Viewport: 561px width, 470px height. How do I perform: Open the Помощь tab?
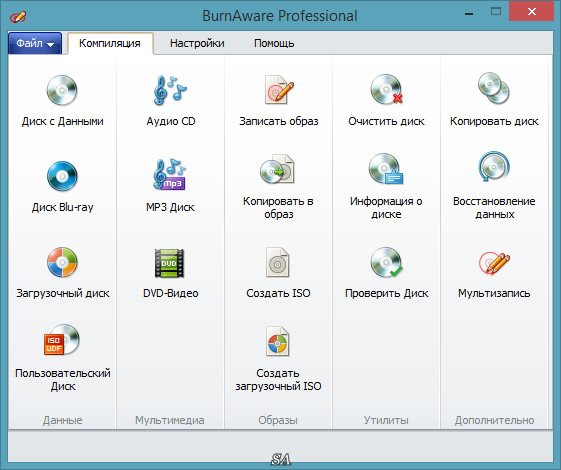coord(274,43)
